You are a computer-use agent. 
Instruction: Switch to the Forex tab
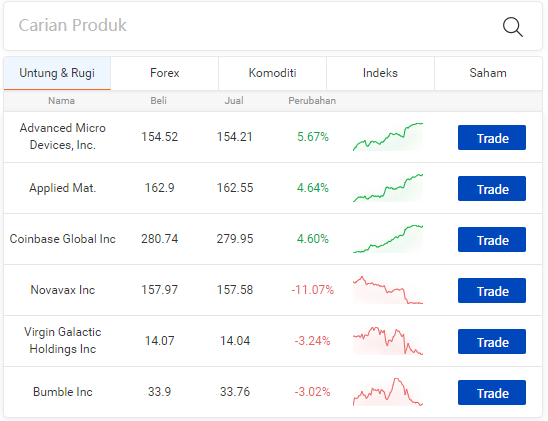pyautogui.click(x=165, y=73)
